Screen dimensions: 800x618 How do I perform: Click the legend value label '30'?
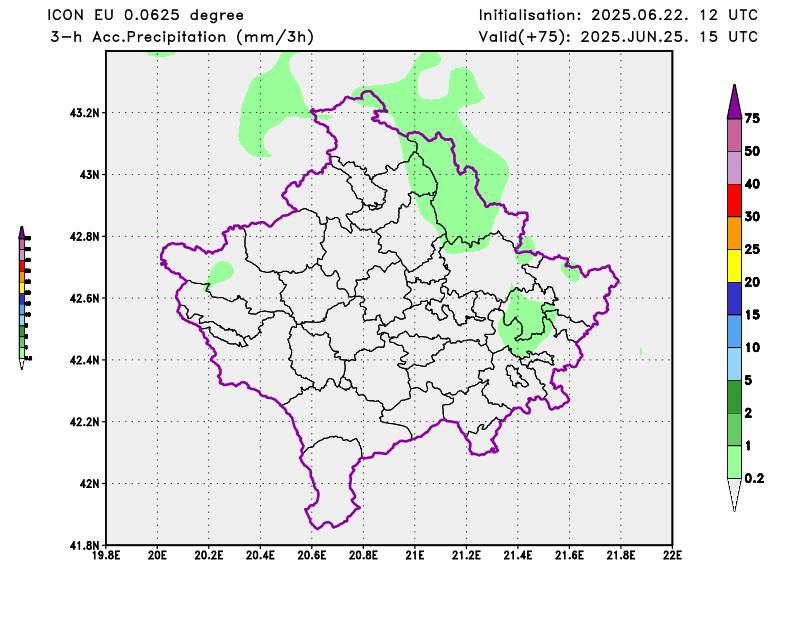pos(752,216)
